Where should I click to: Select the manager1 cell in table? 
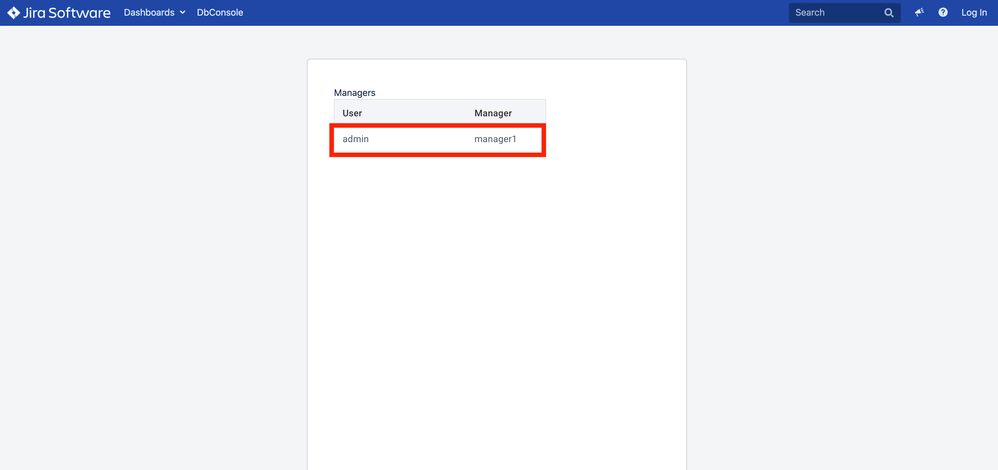tap(495, 139)
